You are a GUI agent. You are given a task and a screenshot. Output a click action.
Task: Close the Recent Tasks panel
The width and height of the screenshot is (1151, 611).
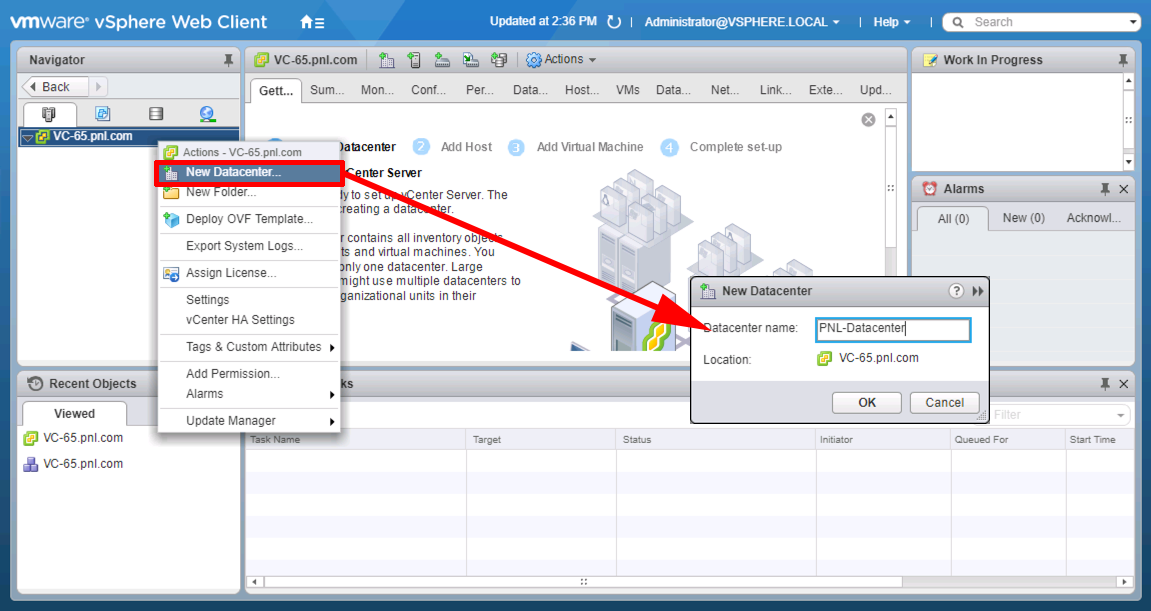click(1124, 384)
